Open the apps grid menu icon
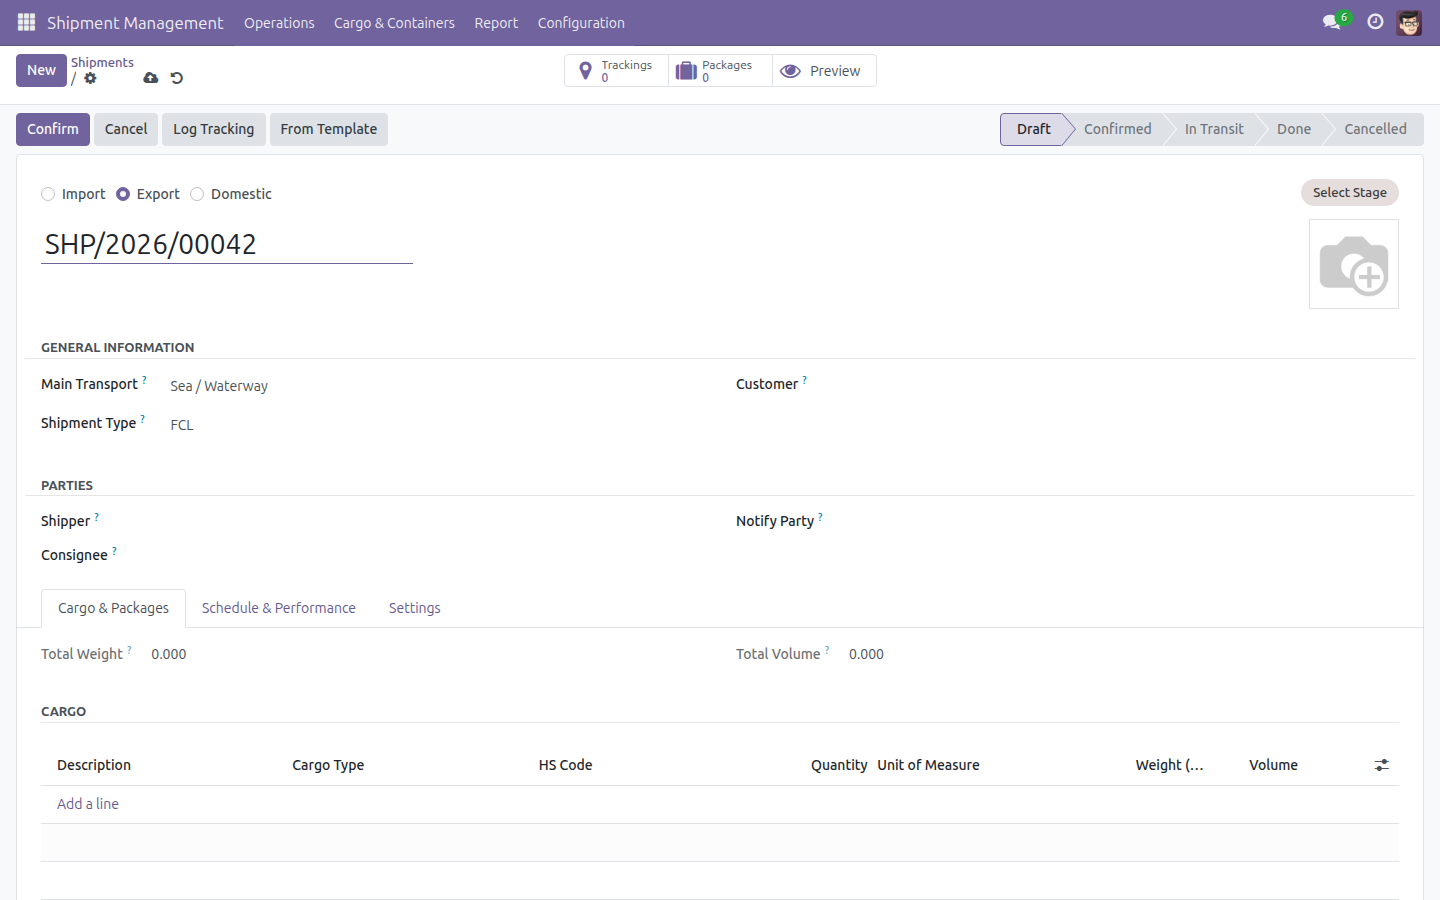This screenshot has width=1440, height=900. point(26,22)
